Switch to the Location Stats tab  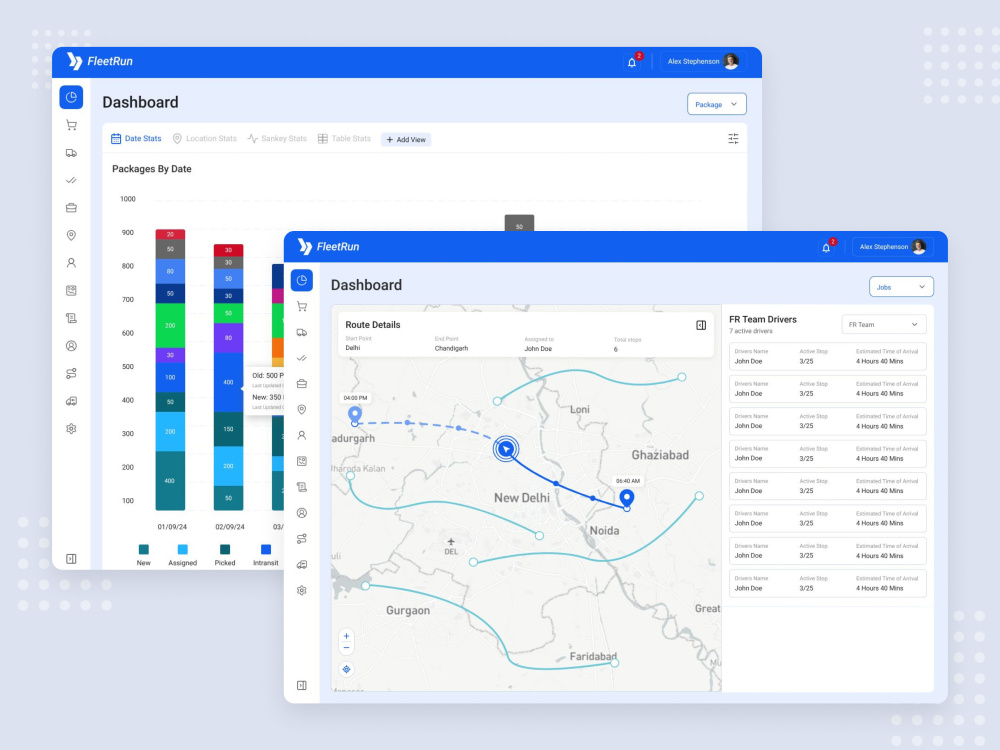point(205,138)
